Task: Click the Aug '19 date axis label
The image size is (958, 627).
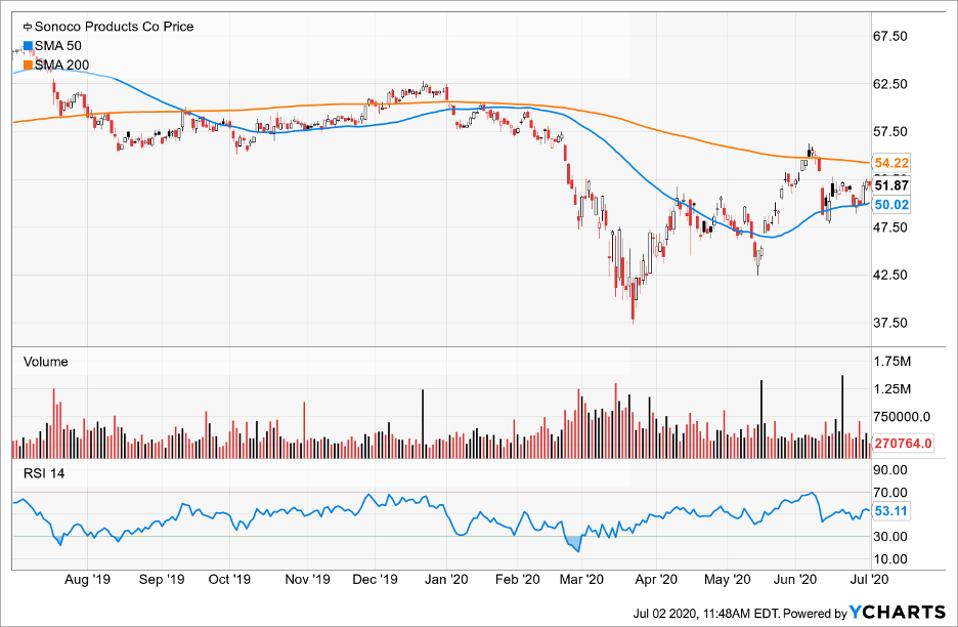Action: [87, 579]
